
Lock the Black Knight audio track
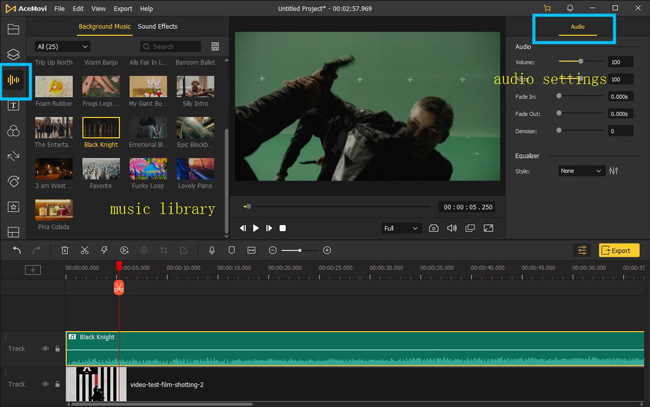pos(58,349)
